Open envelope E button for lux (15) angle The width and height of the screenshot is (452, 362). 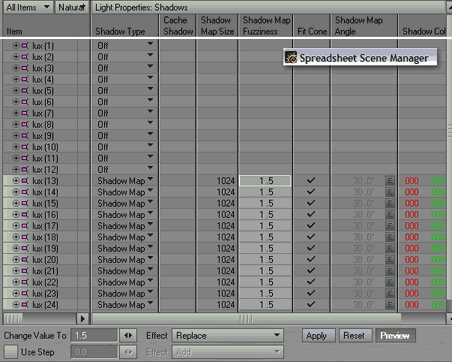390,203
